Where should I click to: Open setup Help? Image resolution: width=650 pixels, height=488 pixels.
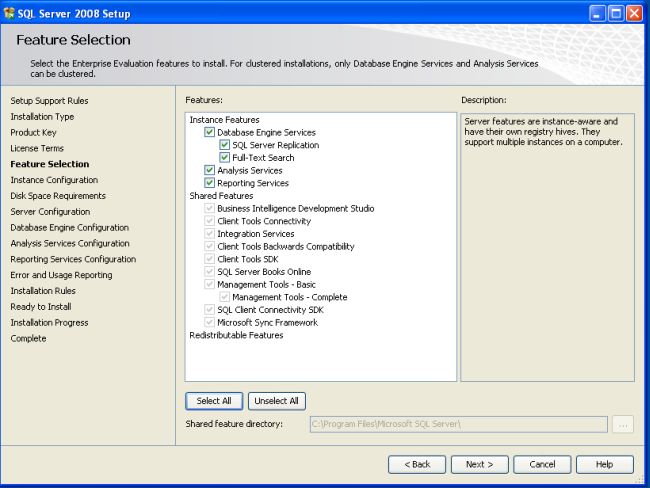tap(604, 464)
